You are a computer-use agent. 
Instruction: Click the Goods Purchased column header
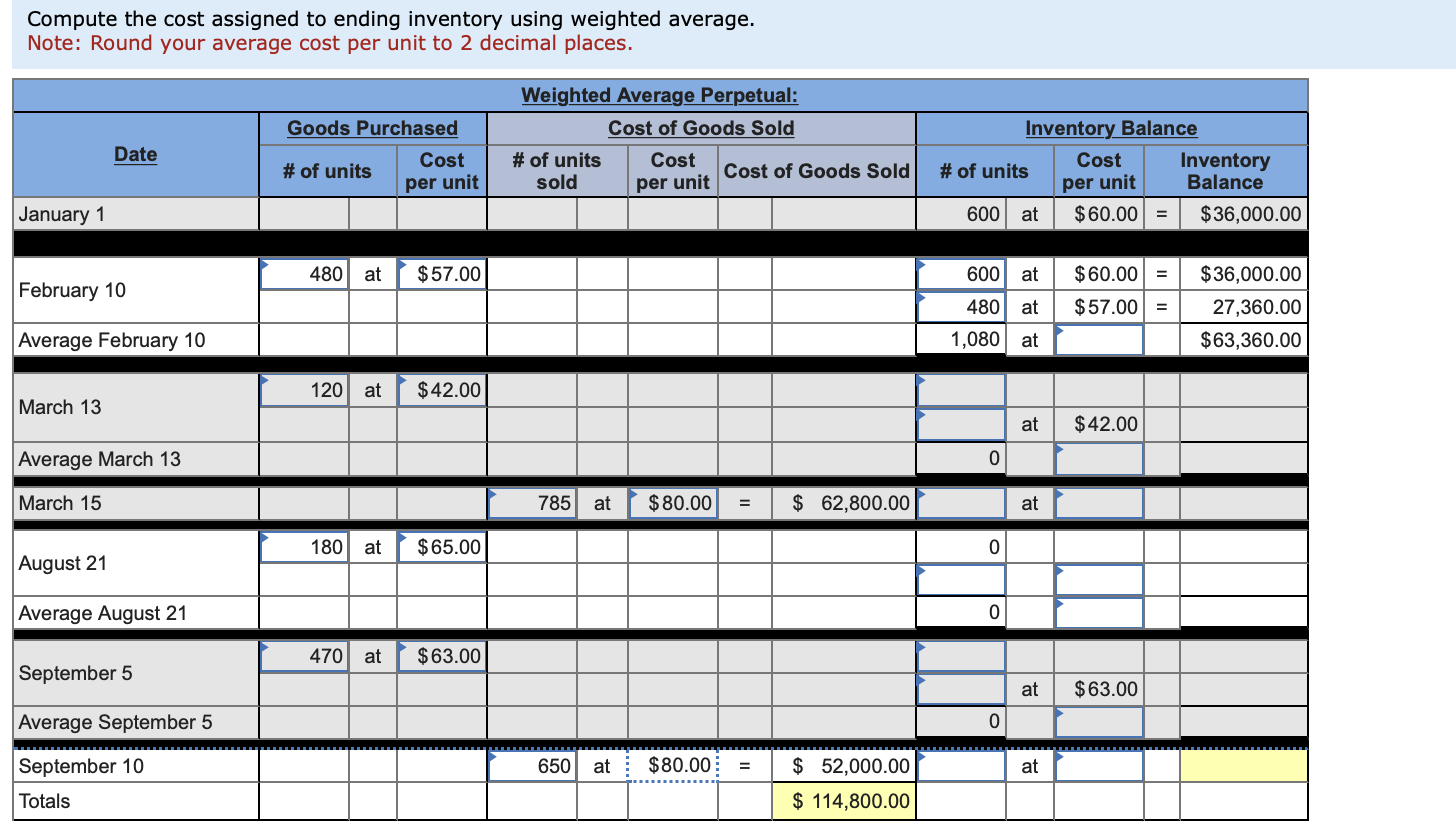pos(372,128)
